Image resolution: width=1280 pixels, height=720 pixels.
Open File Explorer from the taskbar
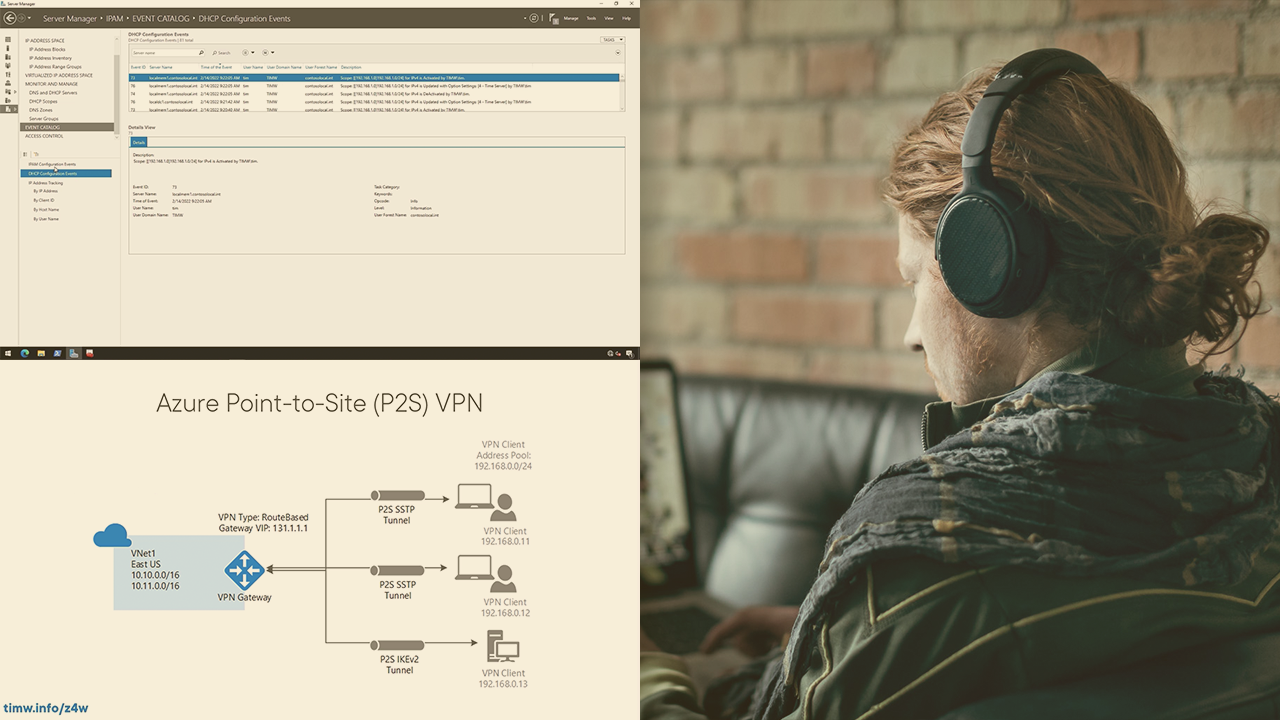click(x=41, y=353)
